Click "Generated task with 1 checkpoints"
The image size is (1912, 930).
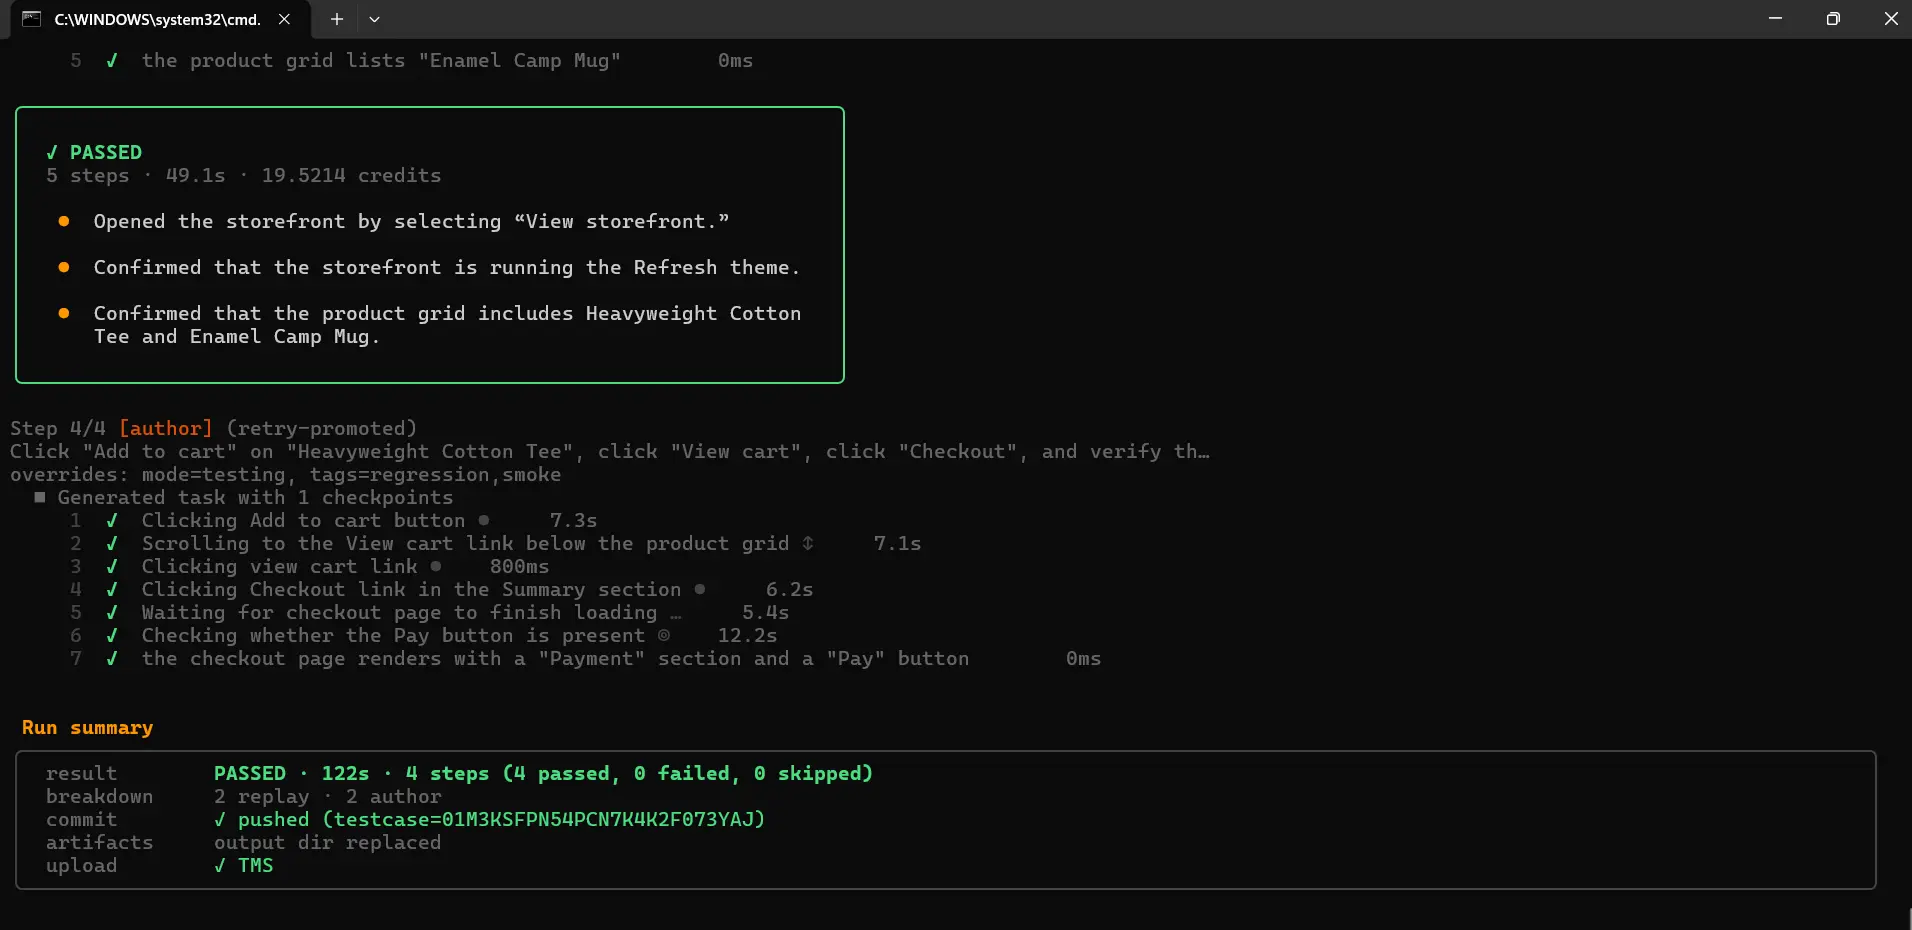pyautogui.click(x=255, y=497)
